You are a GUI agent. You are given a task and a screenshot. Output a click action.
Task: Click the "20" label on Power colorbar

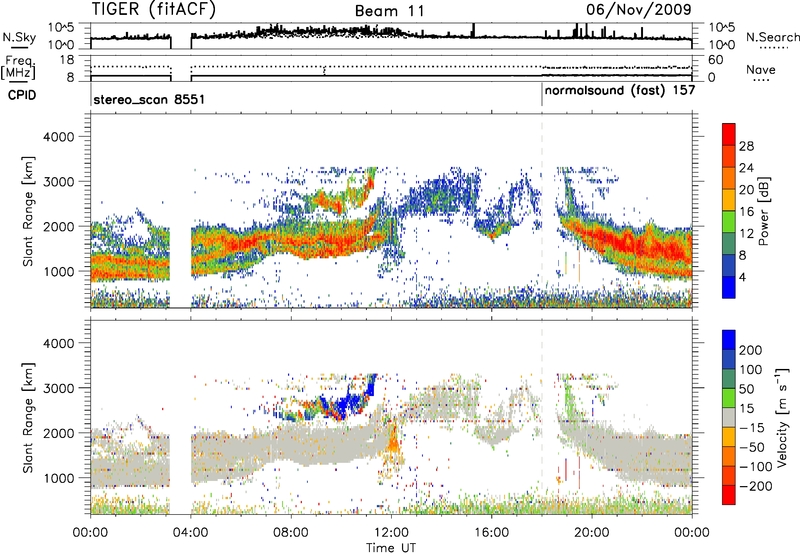click(746, 190)
